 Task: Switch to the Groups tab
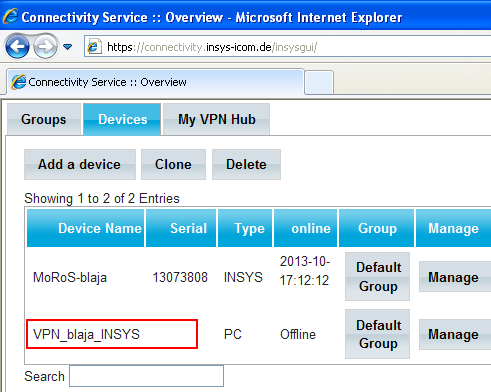(44, 119)
